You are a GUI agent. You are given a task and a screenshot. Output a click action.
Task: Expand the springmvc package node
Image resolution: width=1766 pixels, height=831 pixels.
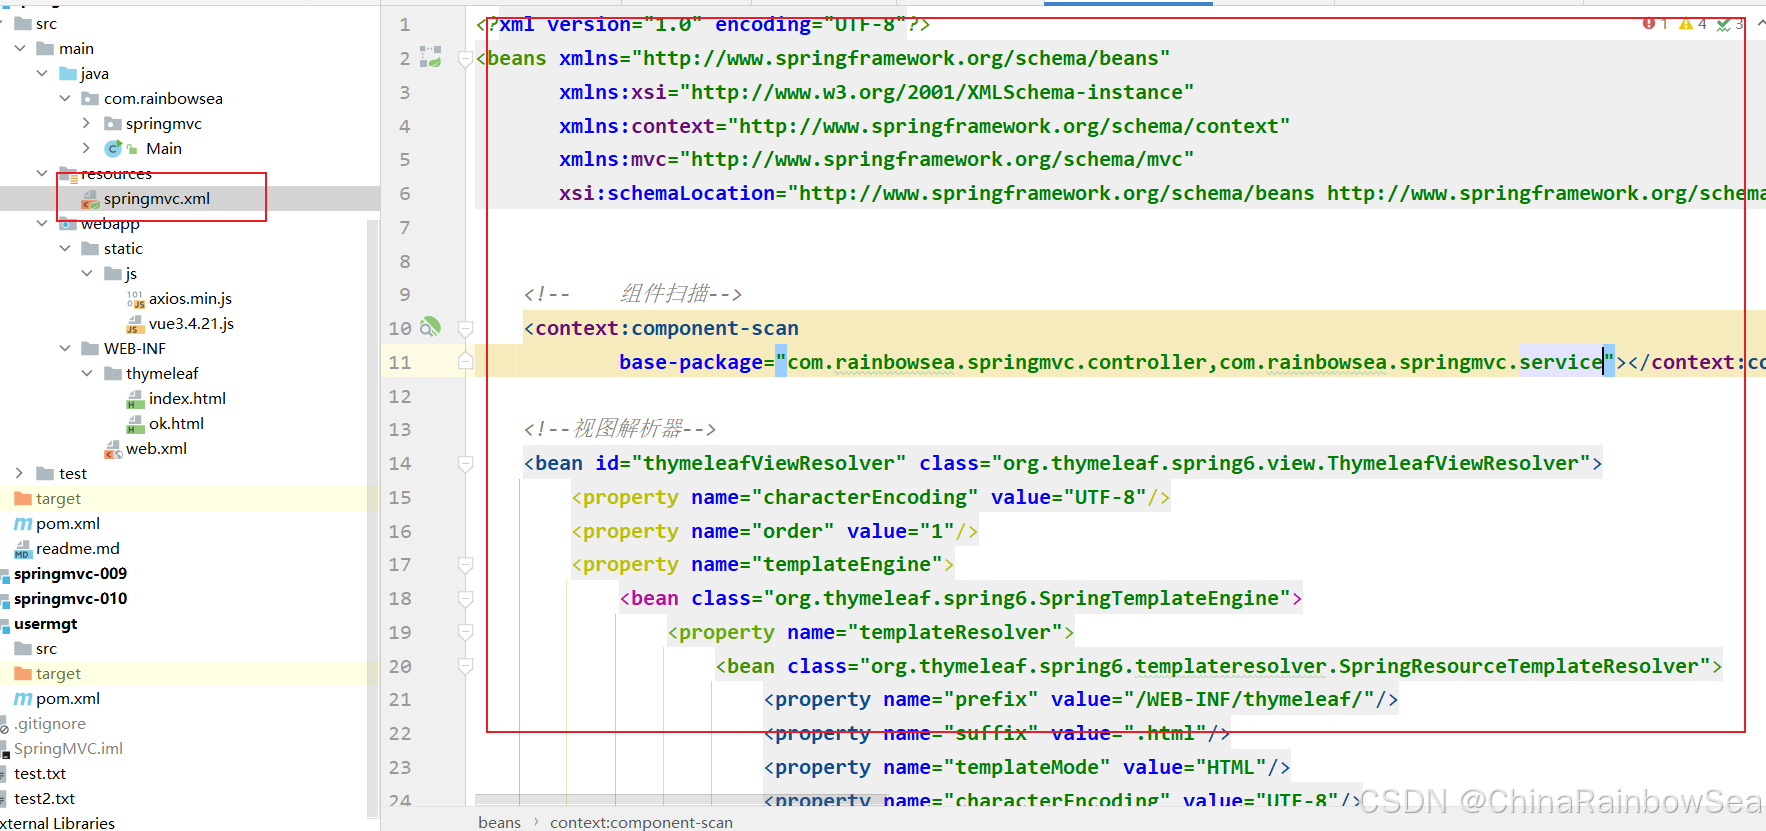pyautogui.click(x=86, y=123)
